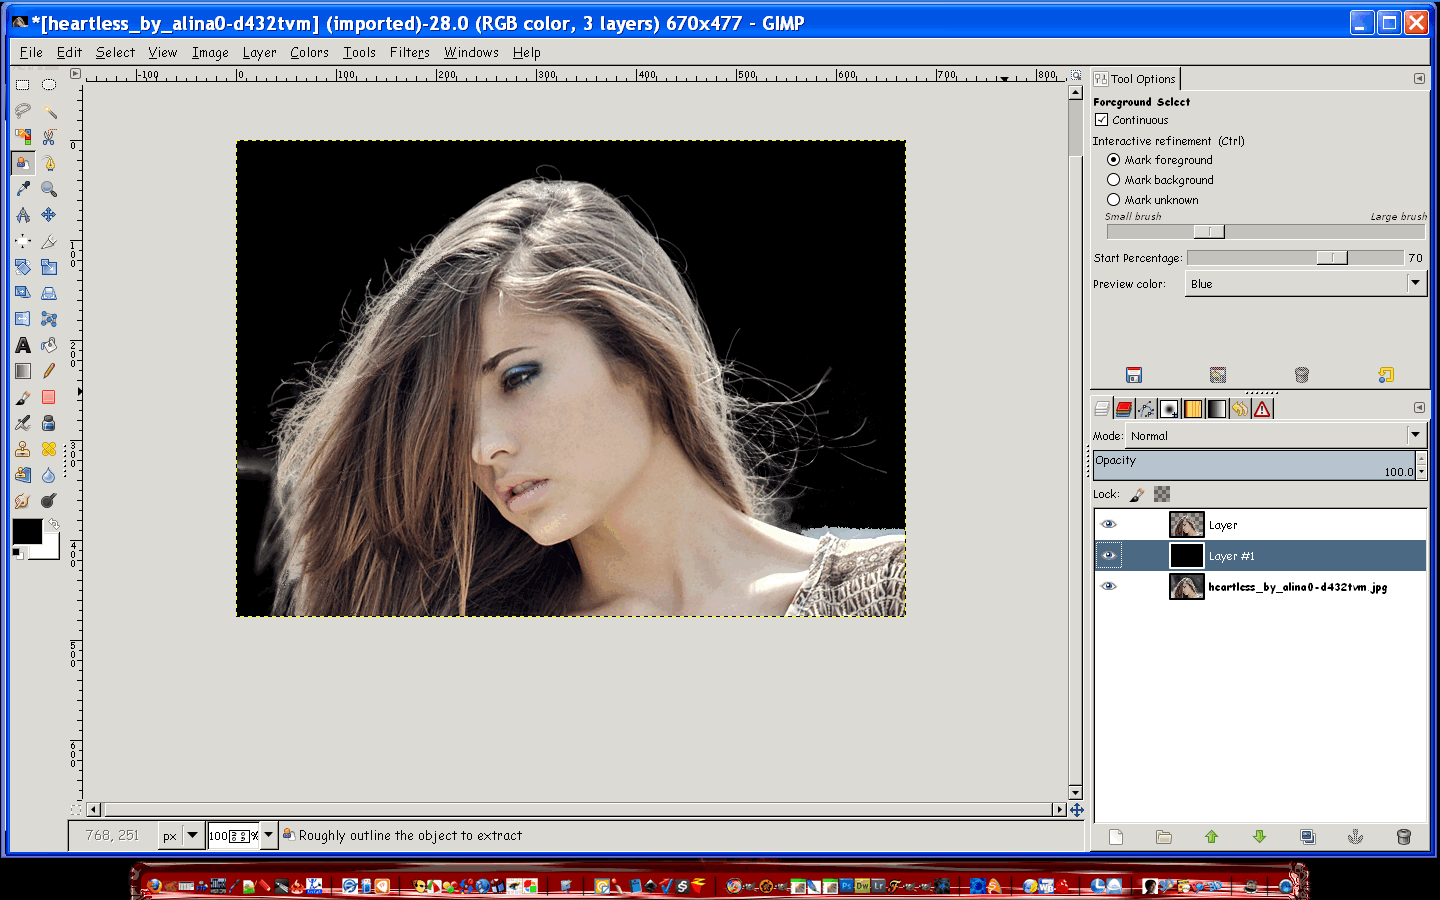
Task: Delete the selected layer with trash icon
Action: 1404,837
